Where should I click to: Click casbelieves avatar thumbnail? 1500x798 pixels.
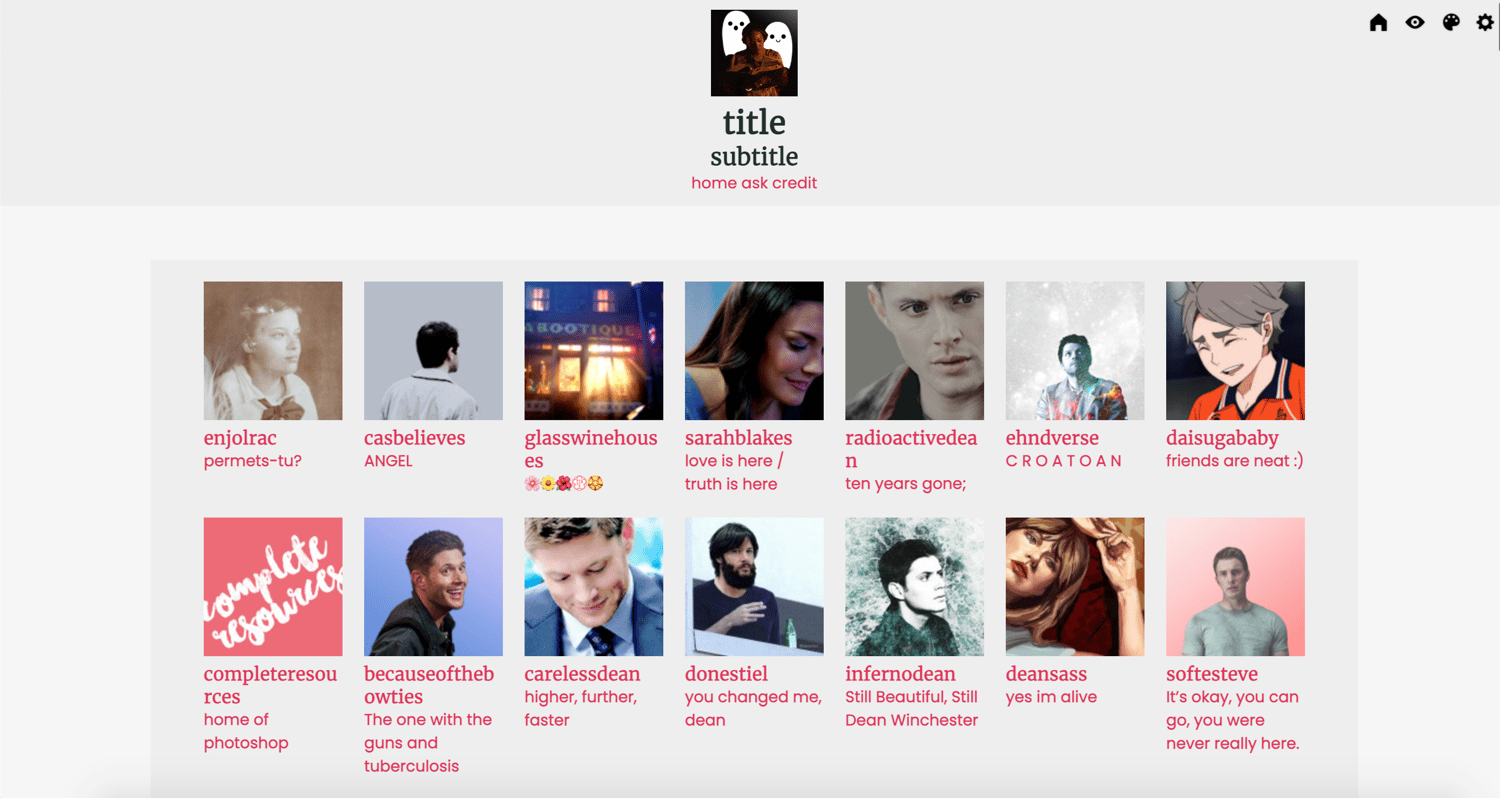433,350
